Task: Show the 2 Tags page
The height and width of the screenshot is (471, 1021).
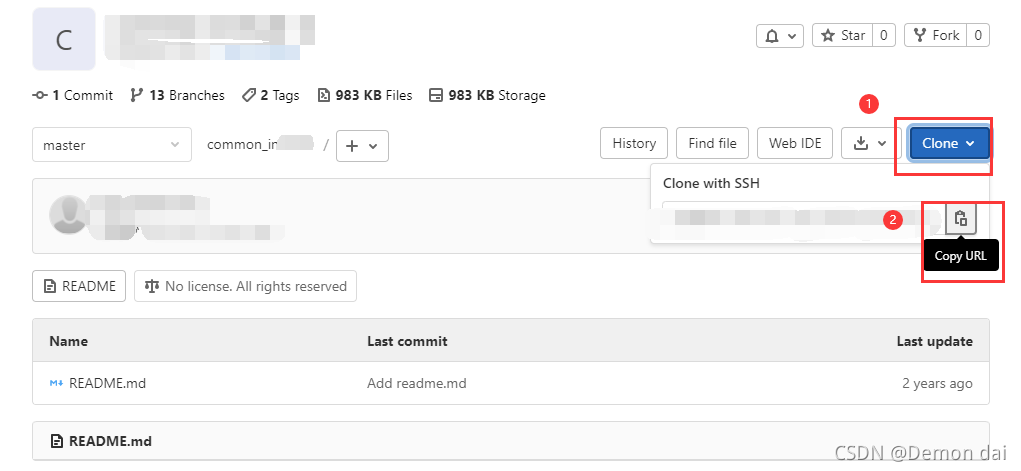Action: [270, 96]
